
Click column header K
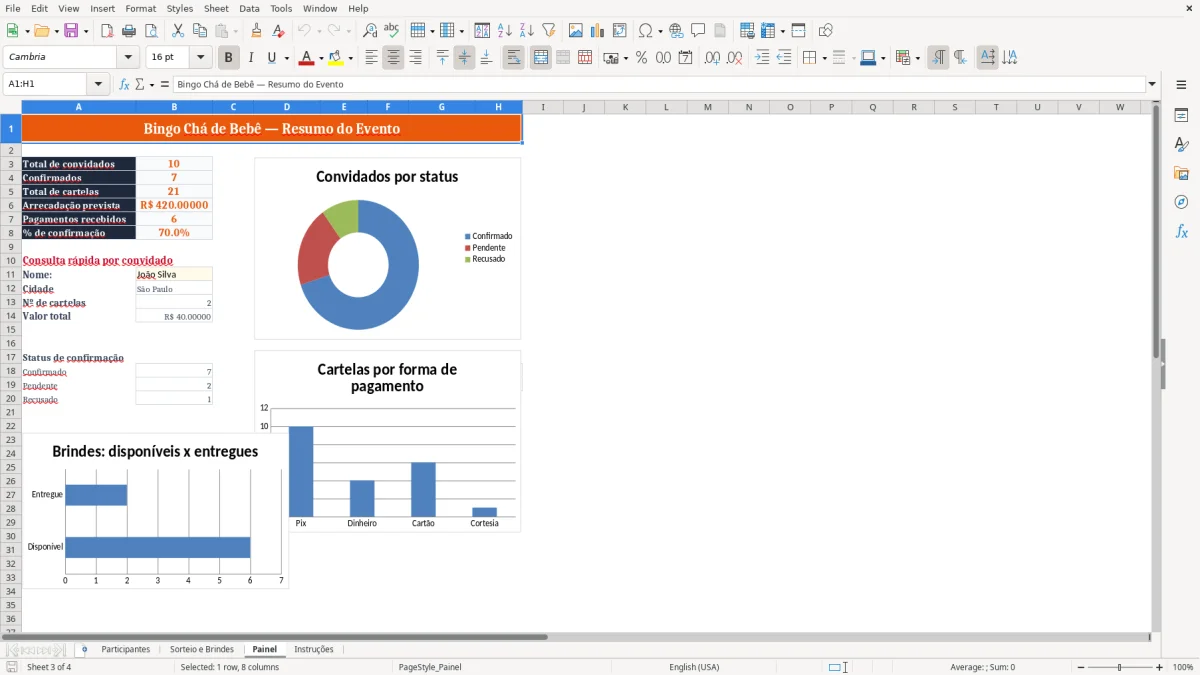625,107
